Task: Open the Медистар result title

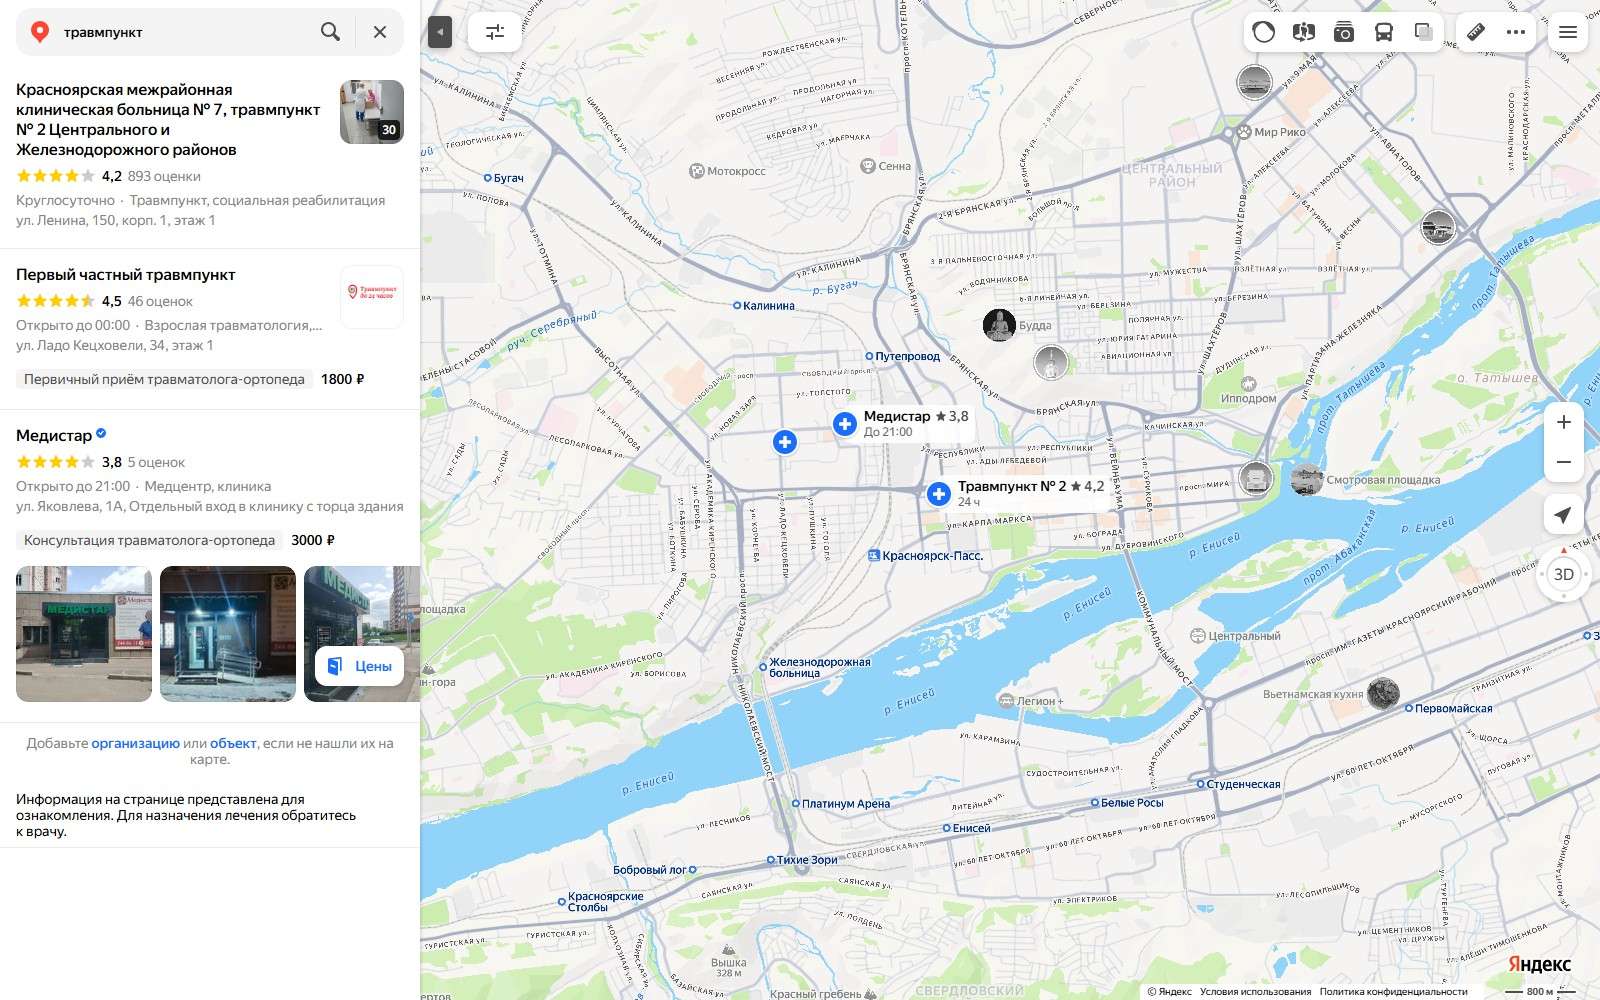Action: [54, 435]
